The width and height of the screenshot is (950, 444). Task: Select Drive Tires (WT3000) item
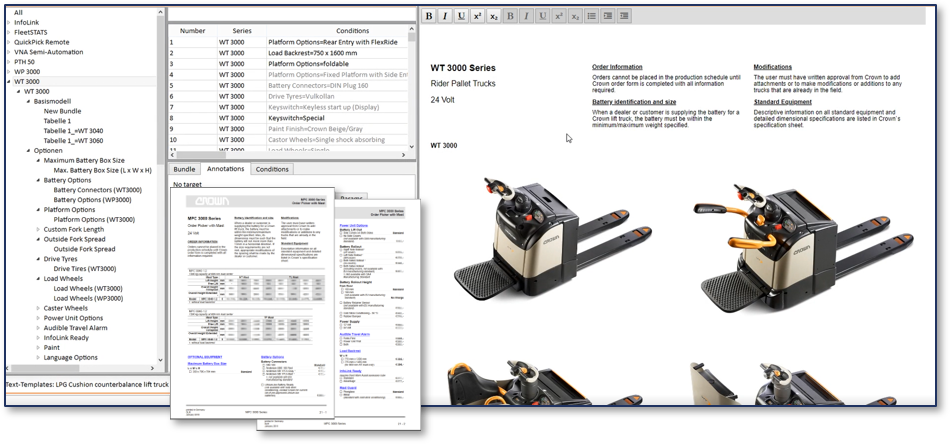[85, 269]
